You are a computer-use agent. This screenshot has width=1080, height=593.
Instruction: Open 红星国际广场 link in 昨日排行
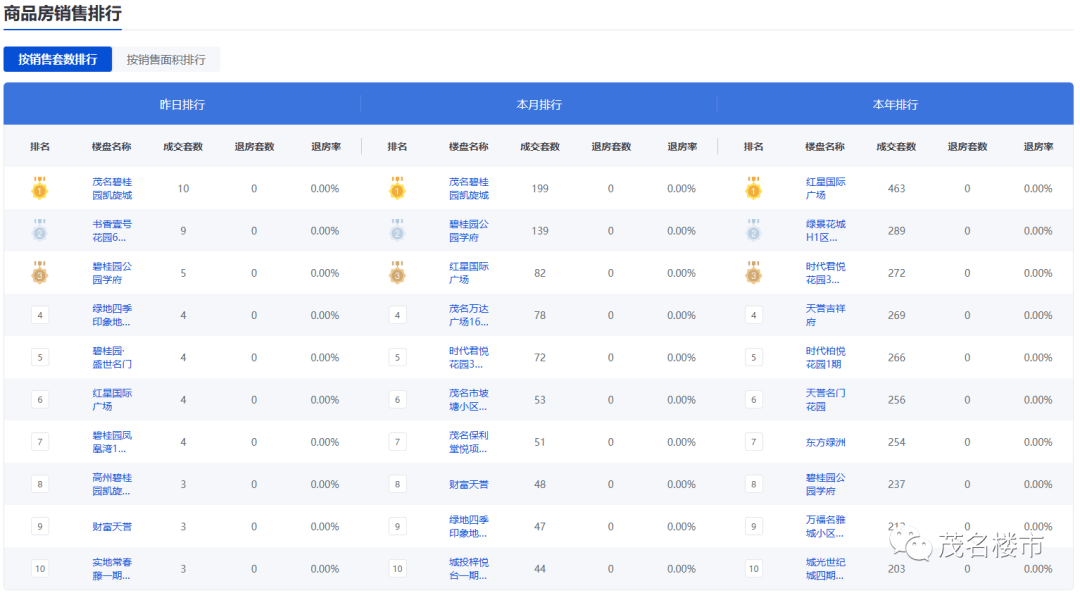(112, 399)
